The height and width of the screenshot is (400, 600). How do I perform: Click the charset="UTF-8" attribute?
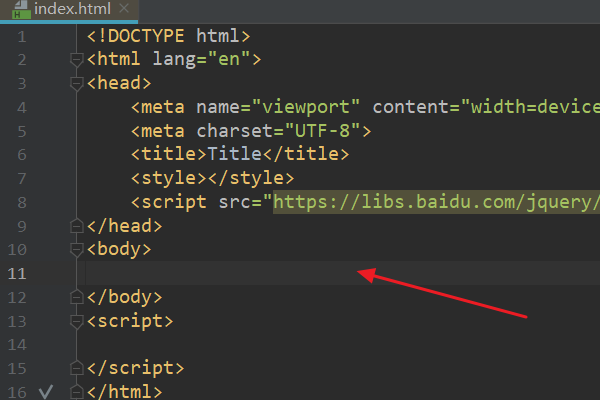(x=278, y=131)
